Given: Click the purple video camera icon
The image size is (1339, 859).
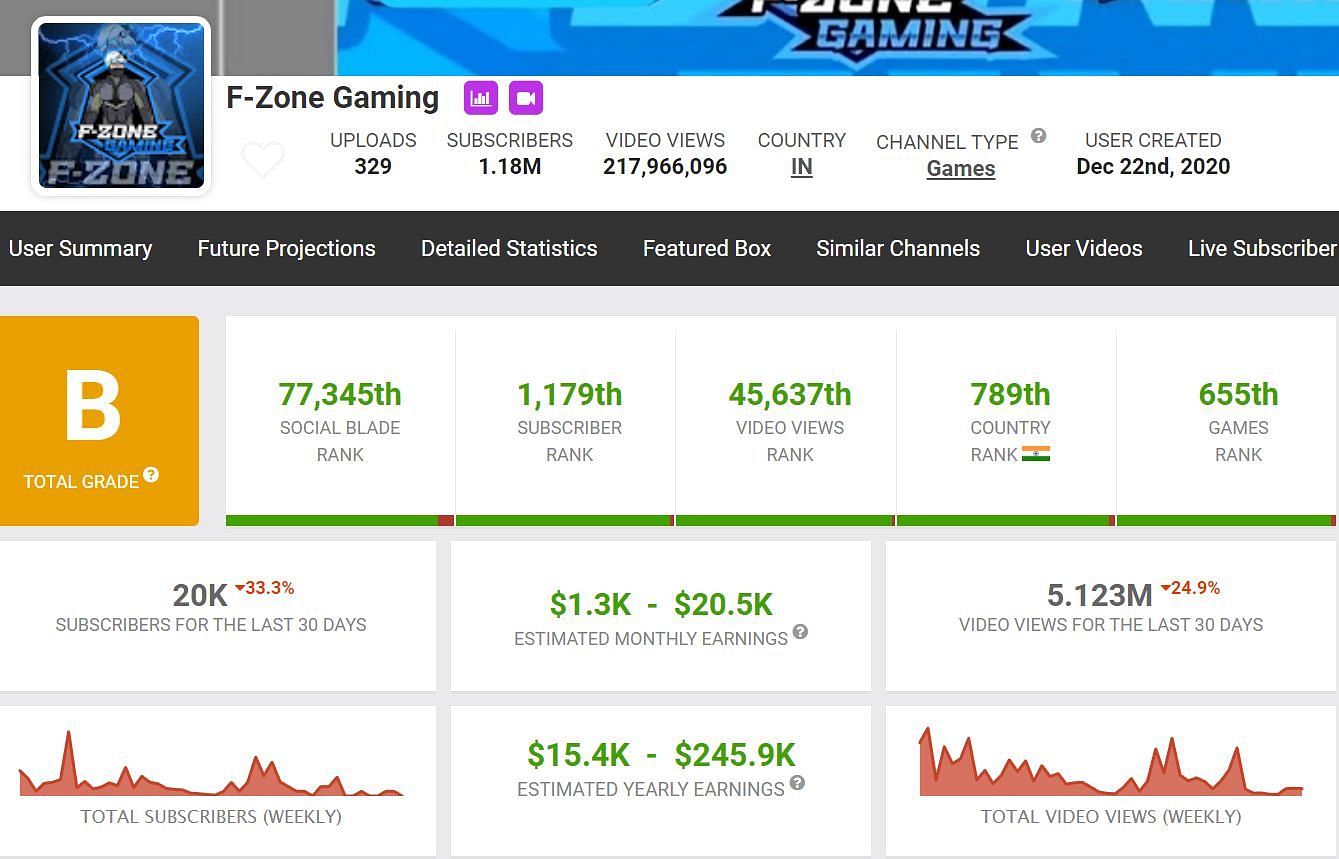Looking at the screenshot, I should [x=526, y=98].
